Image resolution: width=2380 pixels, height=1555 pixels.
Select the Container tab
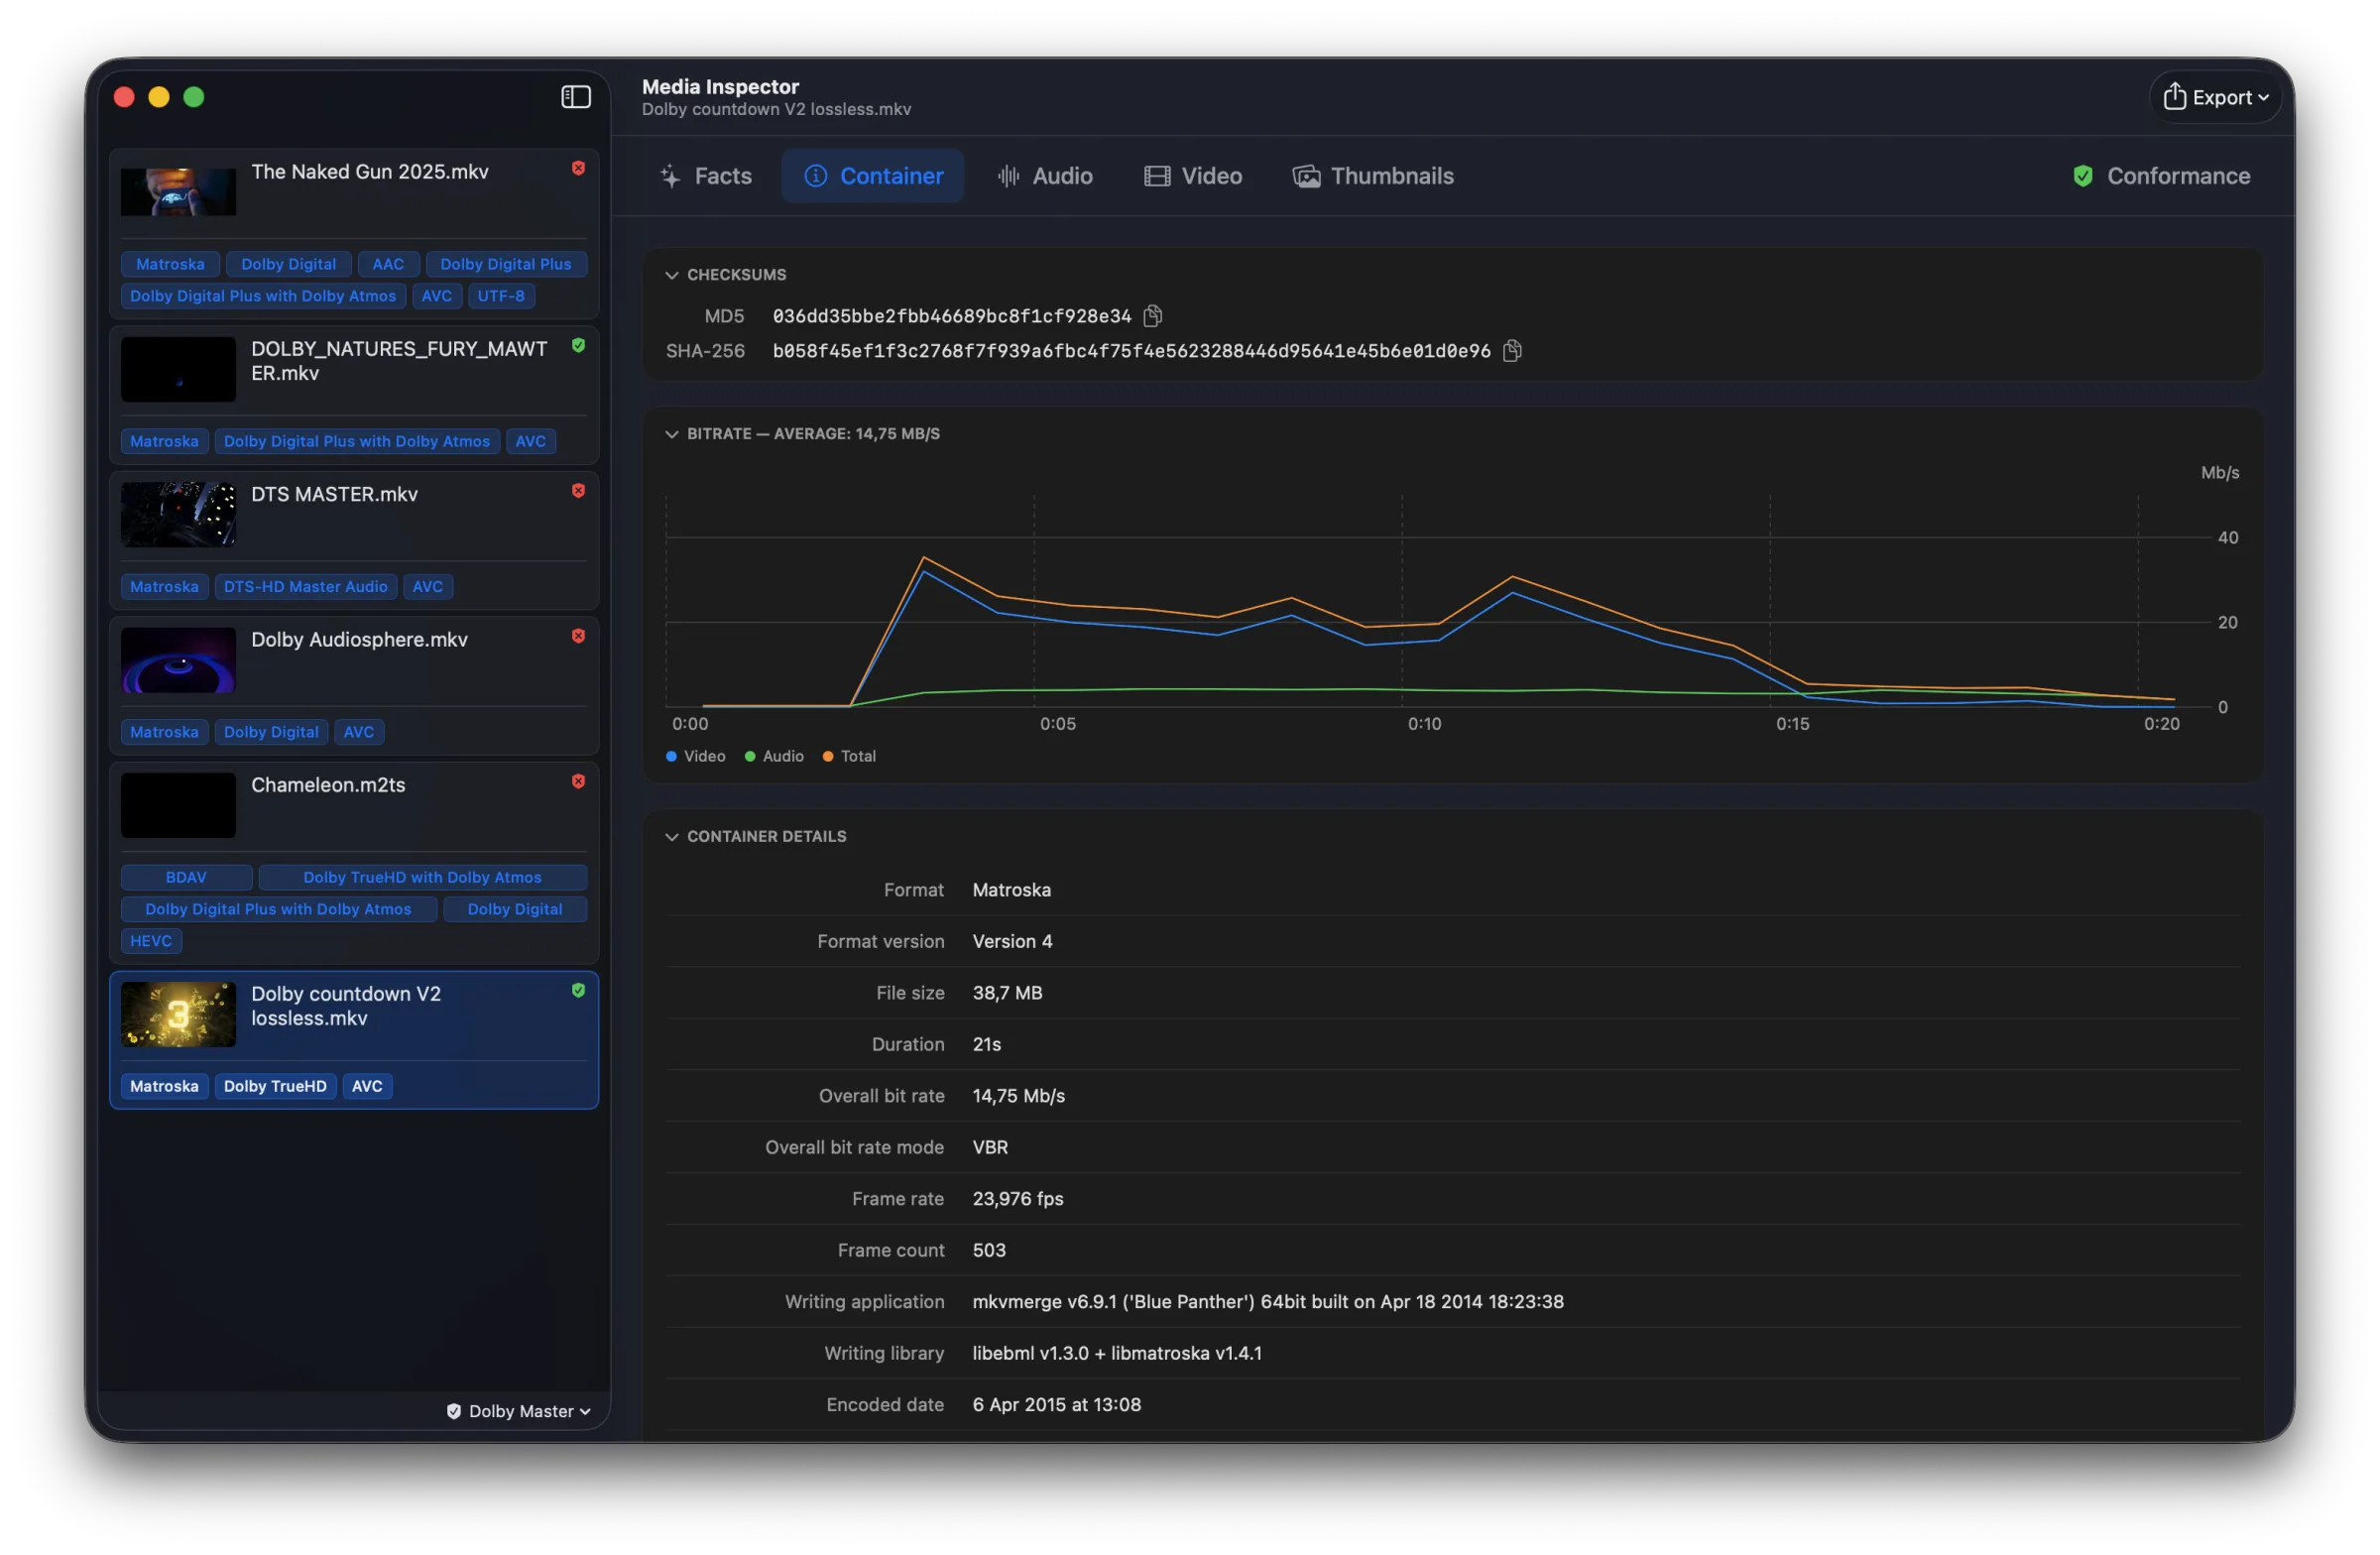(873, 177)
